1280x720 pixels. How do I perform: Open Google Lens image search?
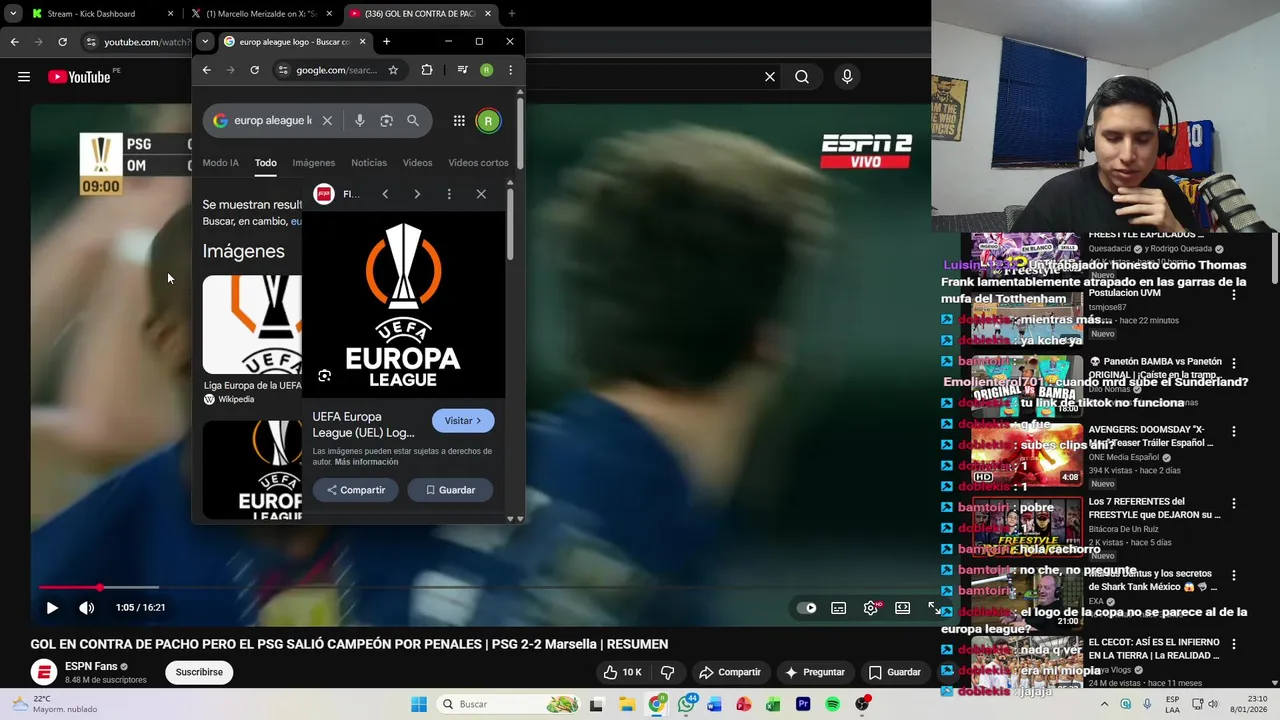click(386, 121)
